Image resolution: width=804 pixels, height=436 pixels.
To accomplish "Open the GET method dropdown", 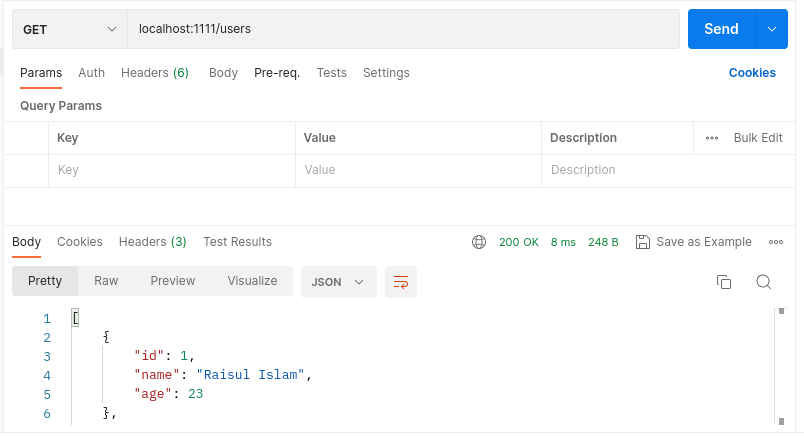I will click(69, 29).
